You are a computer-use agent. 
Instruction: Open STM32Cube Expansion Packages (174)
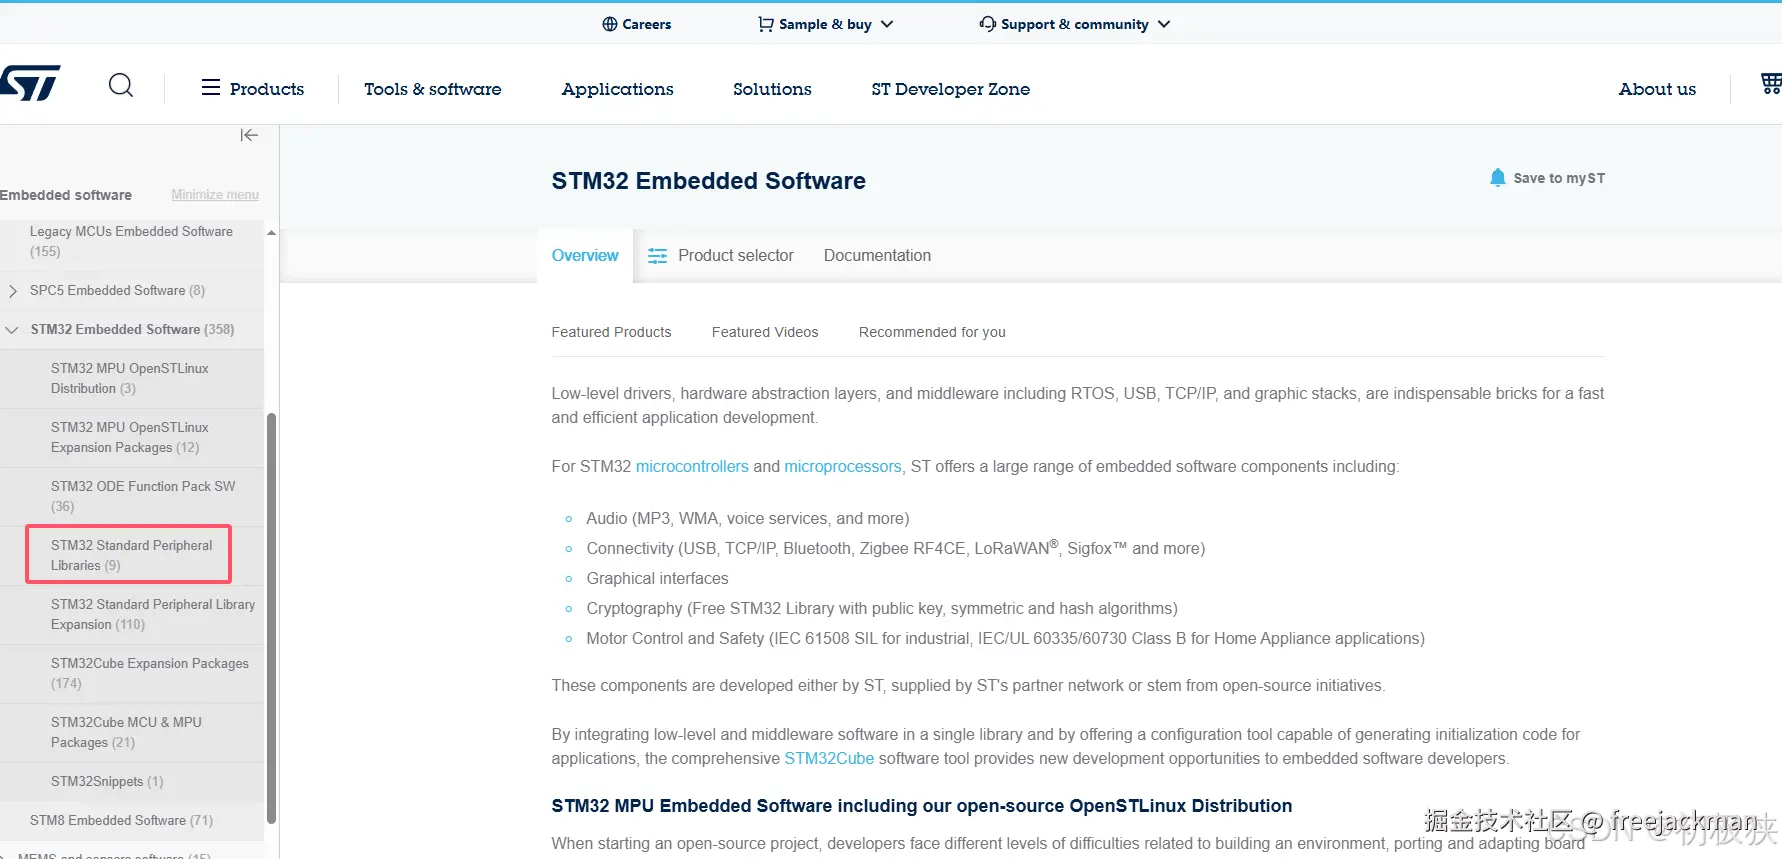(132, 674)
